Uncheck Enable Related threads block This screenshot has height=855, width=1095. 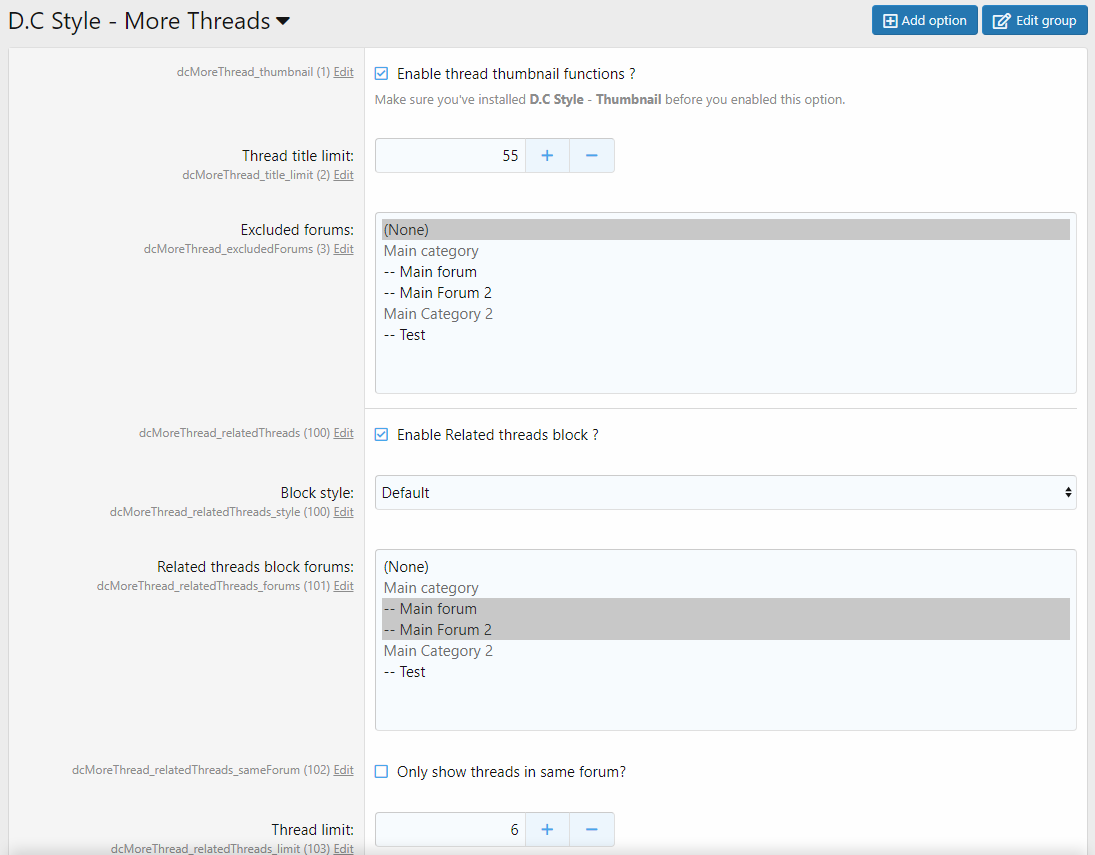pyautogui.click(x=381, y=435)
